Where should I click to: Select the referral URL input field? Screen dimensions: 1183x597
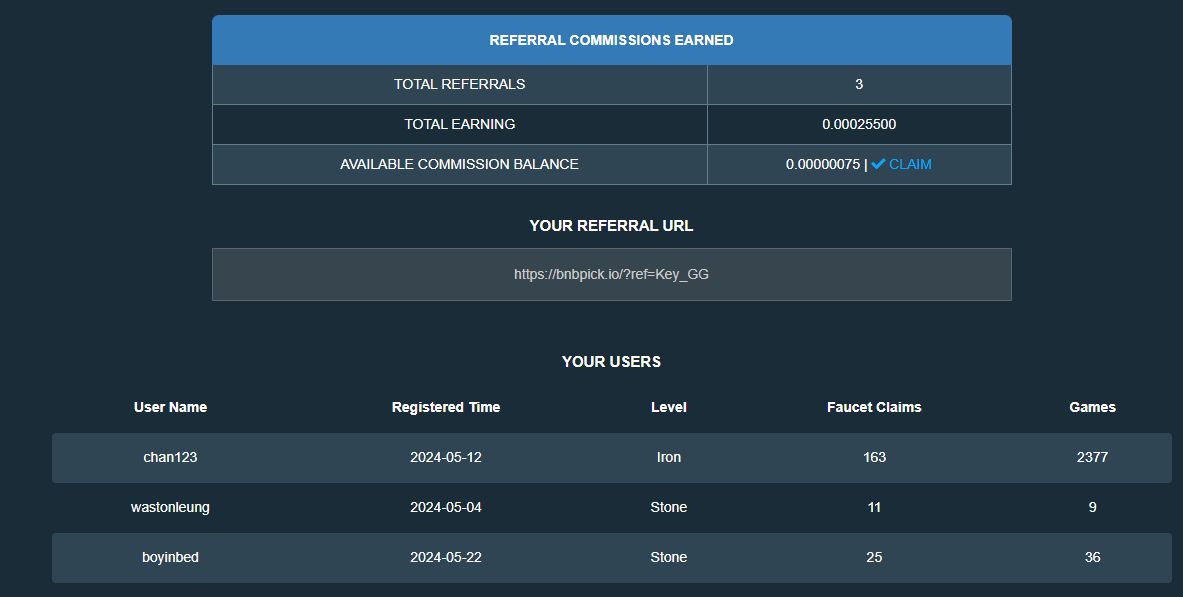(611, 274)
